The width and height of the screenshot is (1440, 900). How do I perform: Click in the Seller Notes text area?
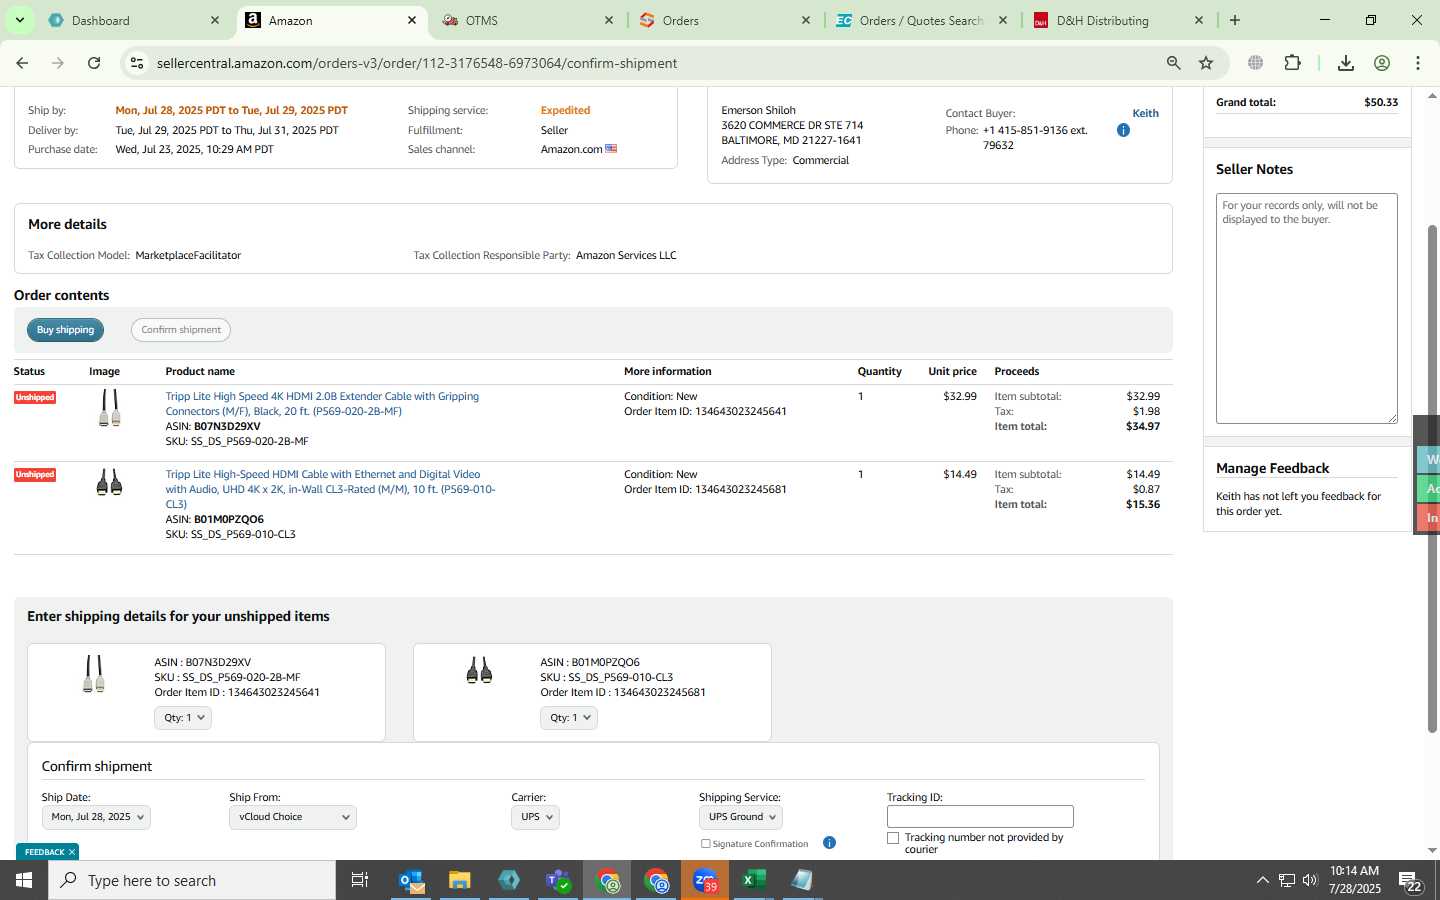click(x=1307, y=308)
